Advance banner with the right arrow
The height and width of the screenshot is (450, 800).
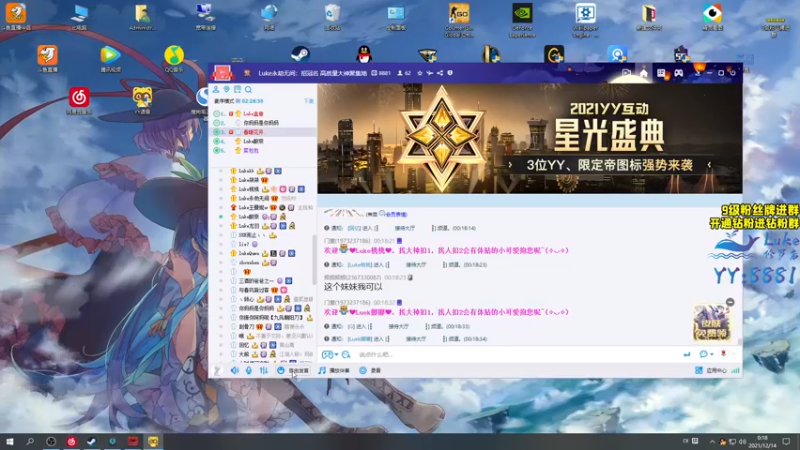[709, 165]
